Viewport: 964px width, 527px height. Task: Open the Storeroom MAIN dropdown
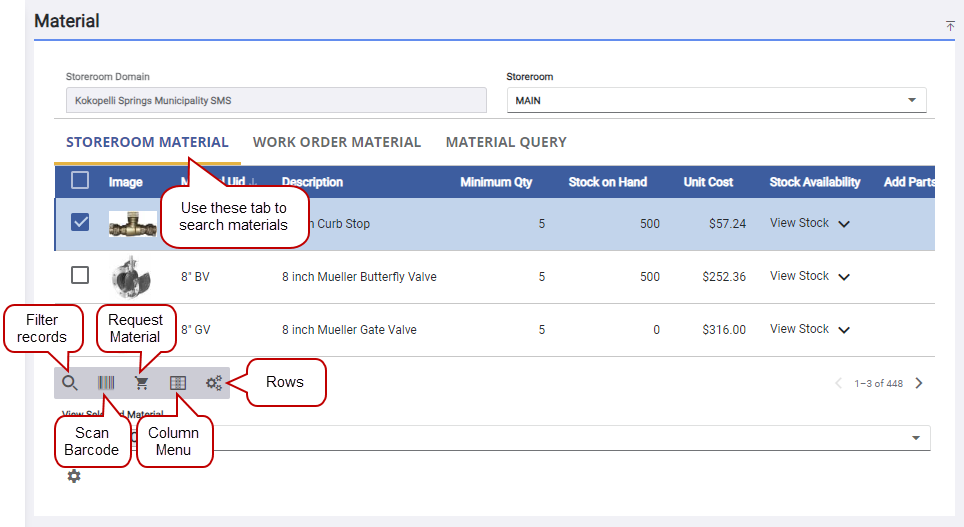(911, 100)
